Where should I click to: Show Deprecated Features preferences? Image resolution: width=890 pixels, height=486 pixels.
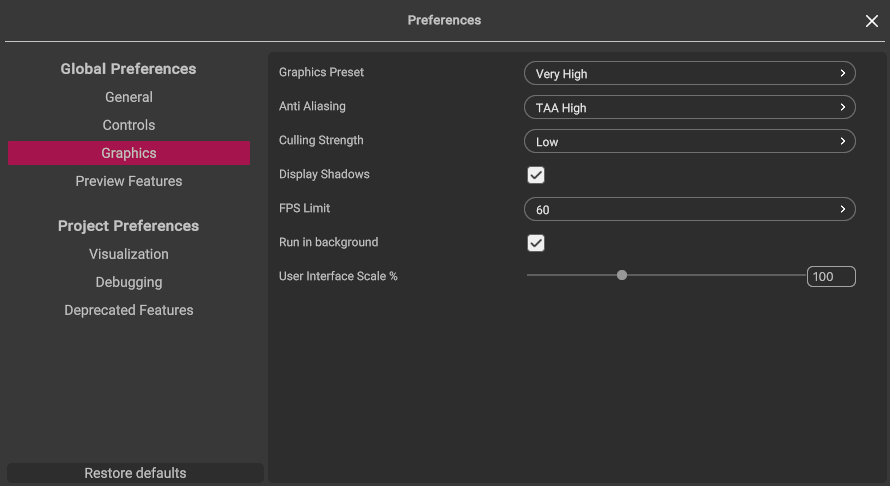coord(129,310)
